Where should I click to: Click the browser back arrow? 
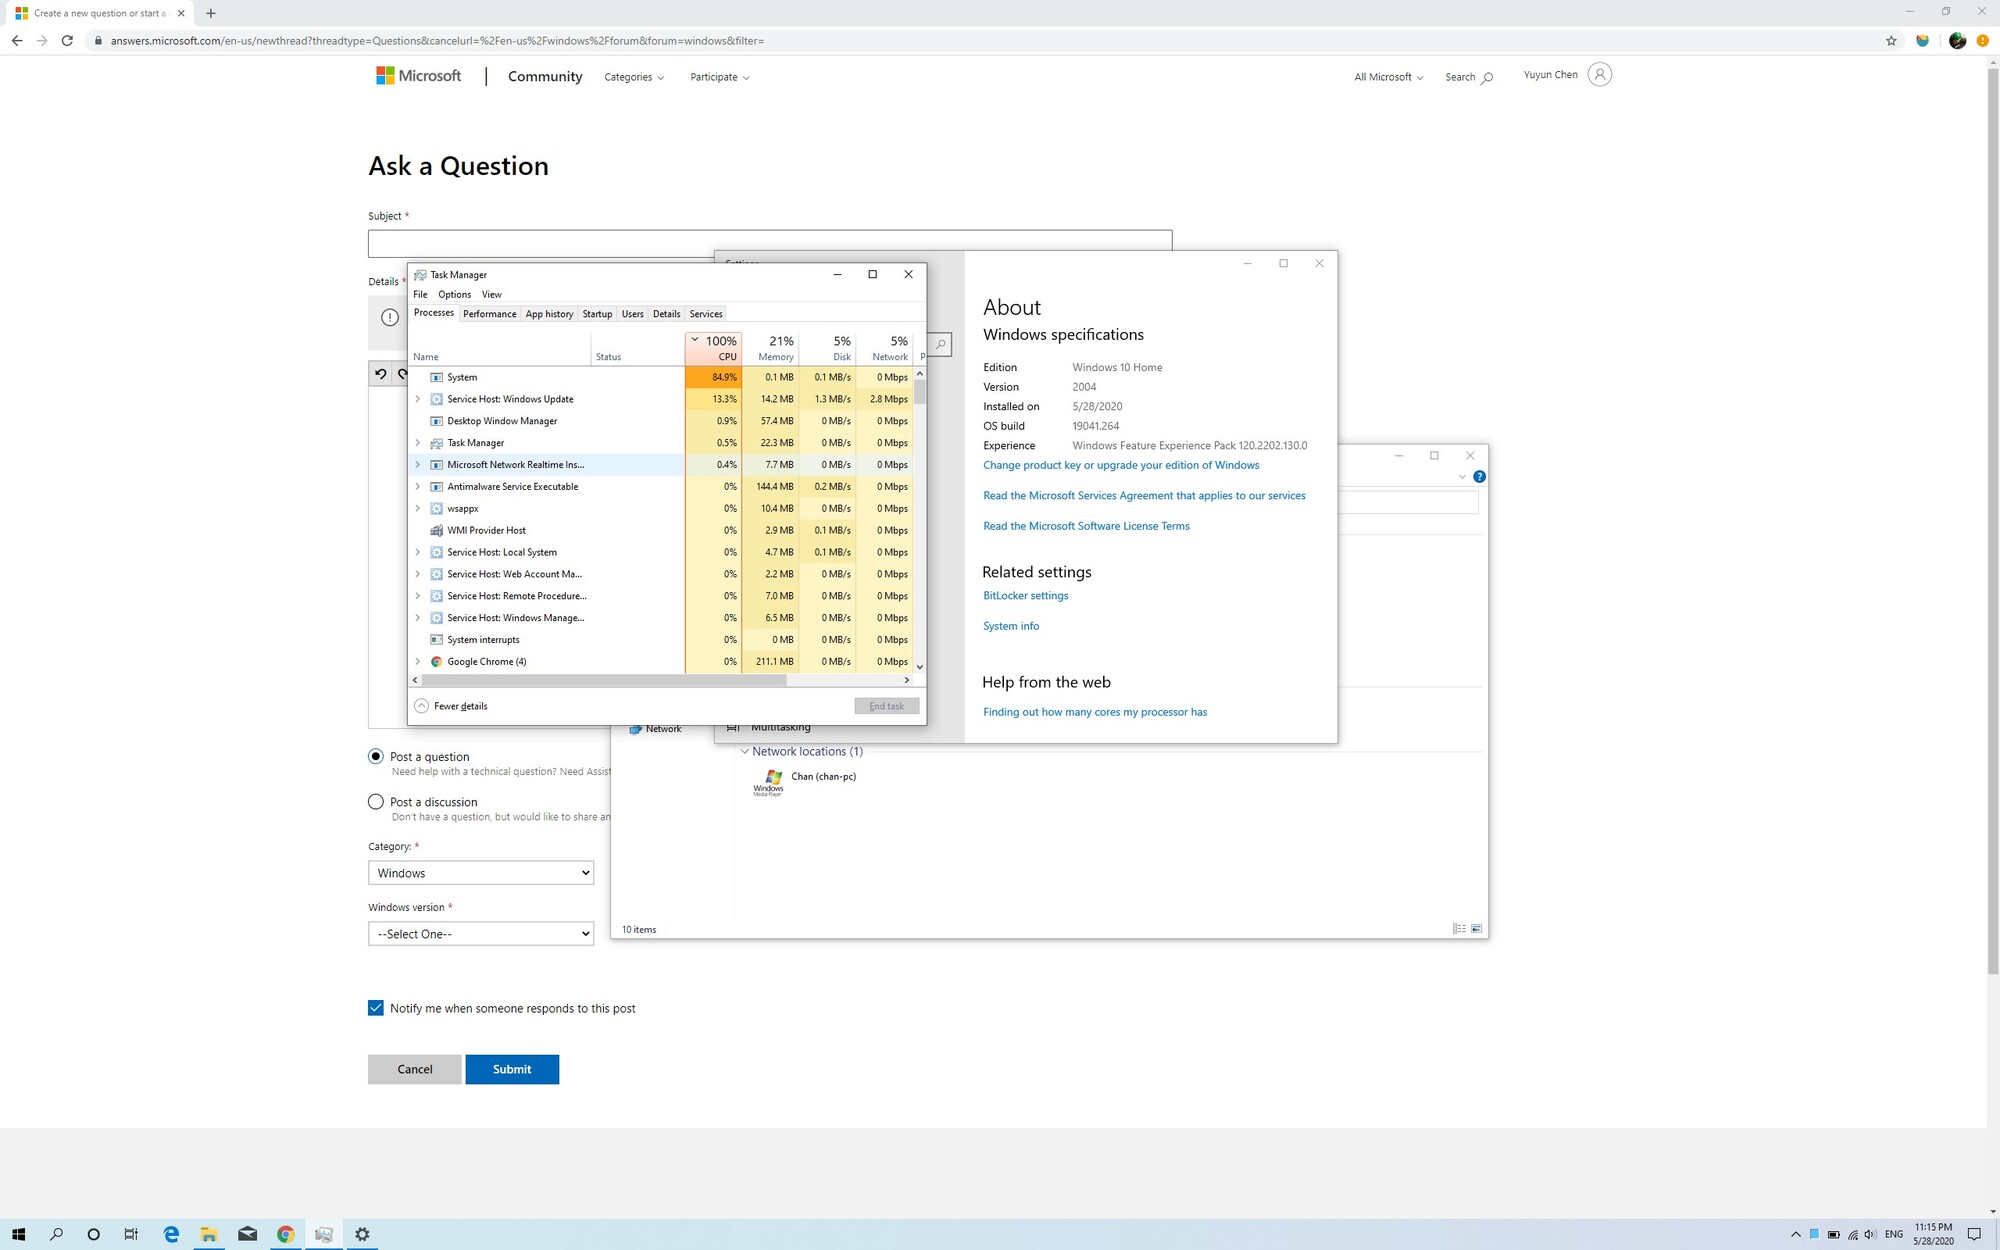[x=17, y=41]
